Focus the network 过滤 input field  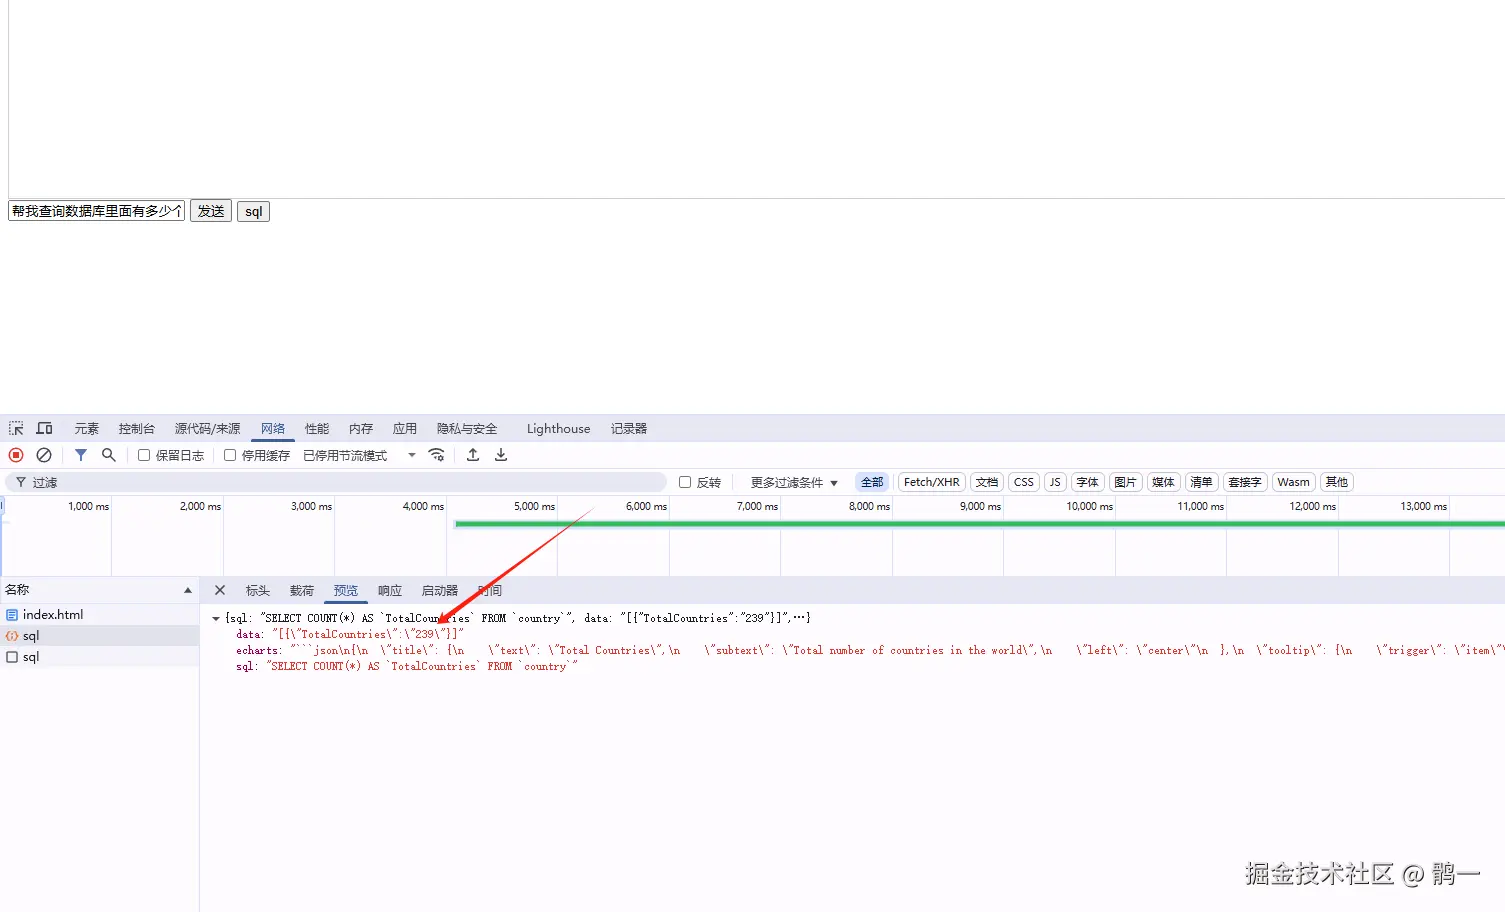336,482
